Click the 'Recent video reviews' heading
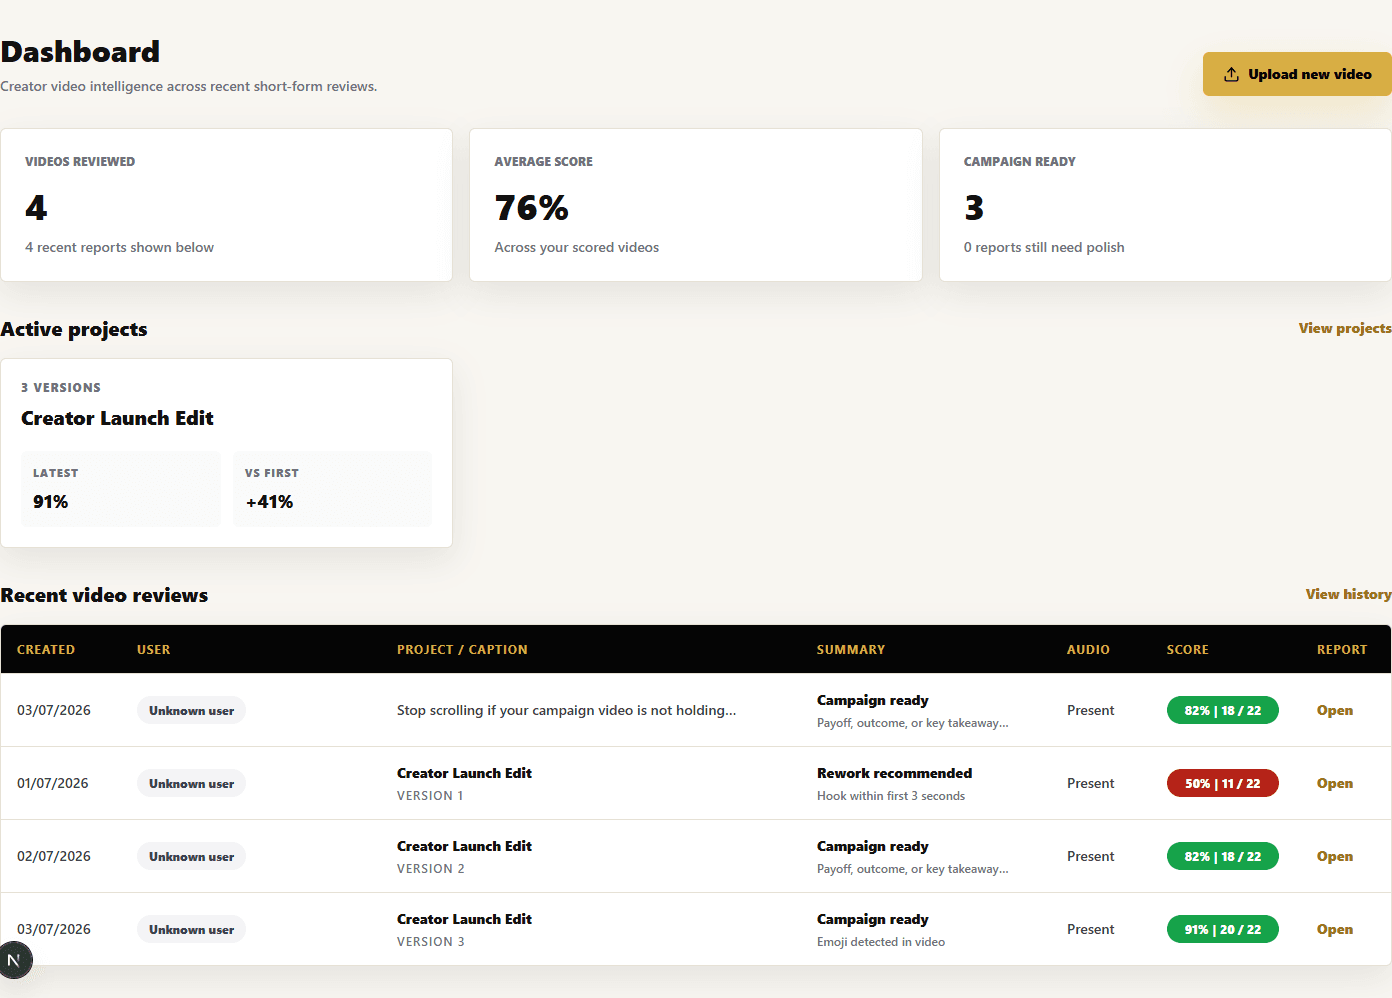 [104, 595]
